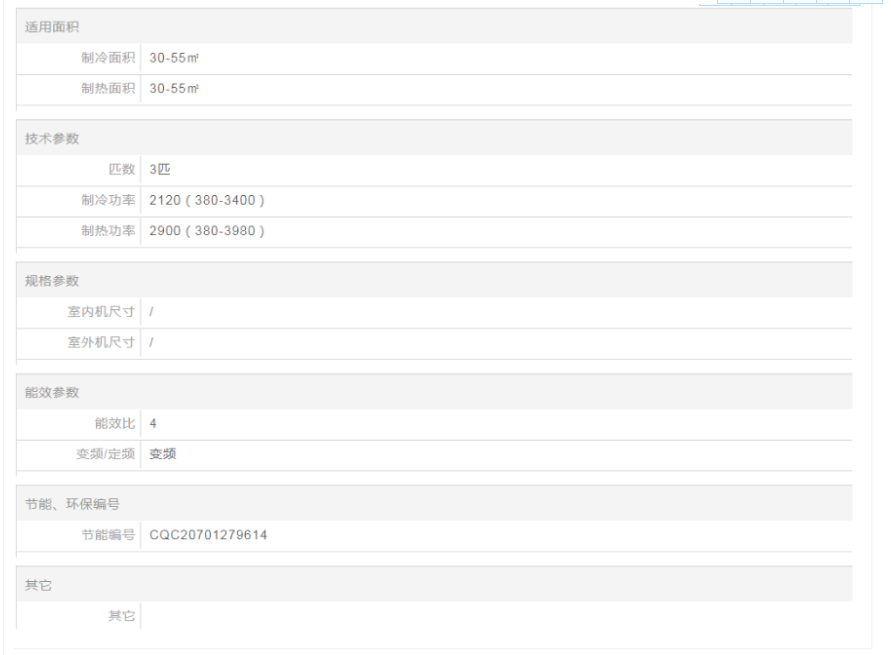This screenshot has height=655, width=891.
Task: Click the 制冷功率 row label
Action: click(107, 201)
